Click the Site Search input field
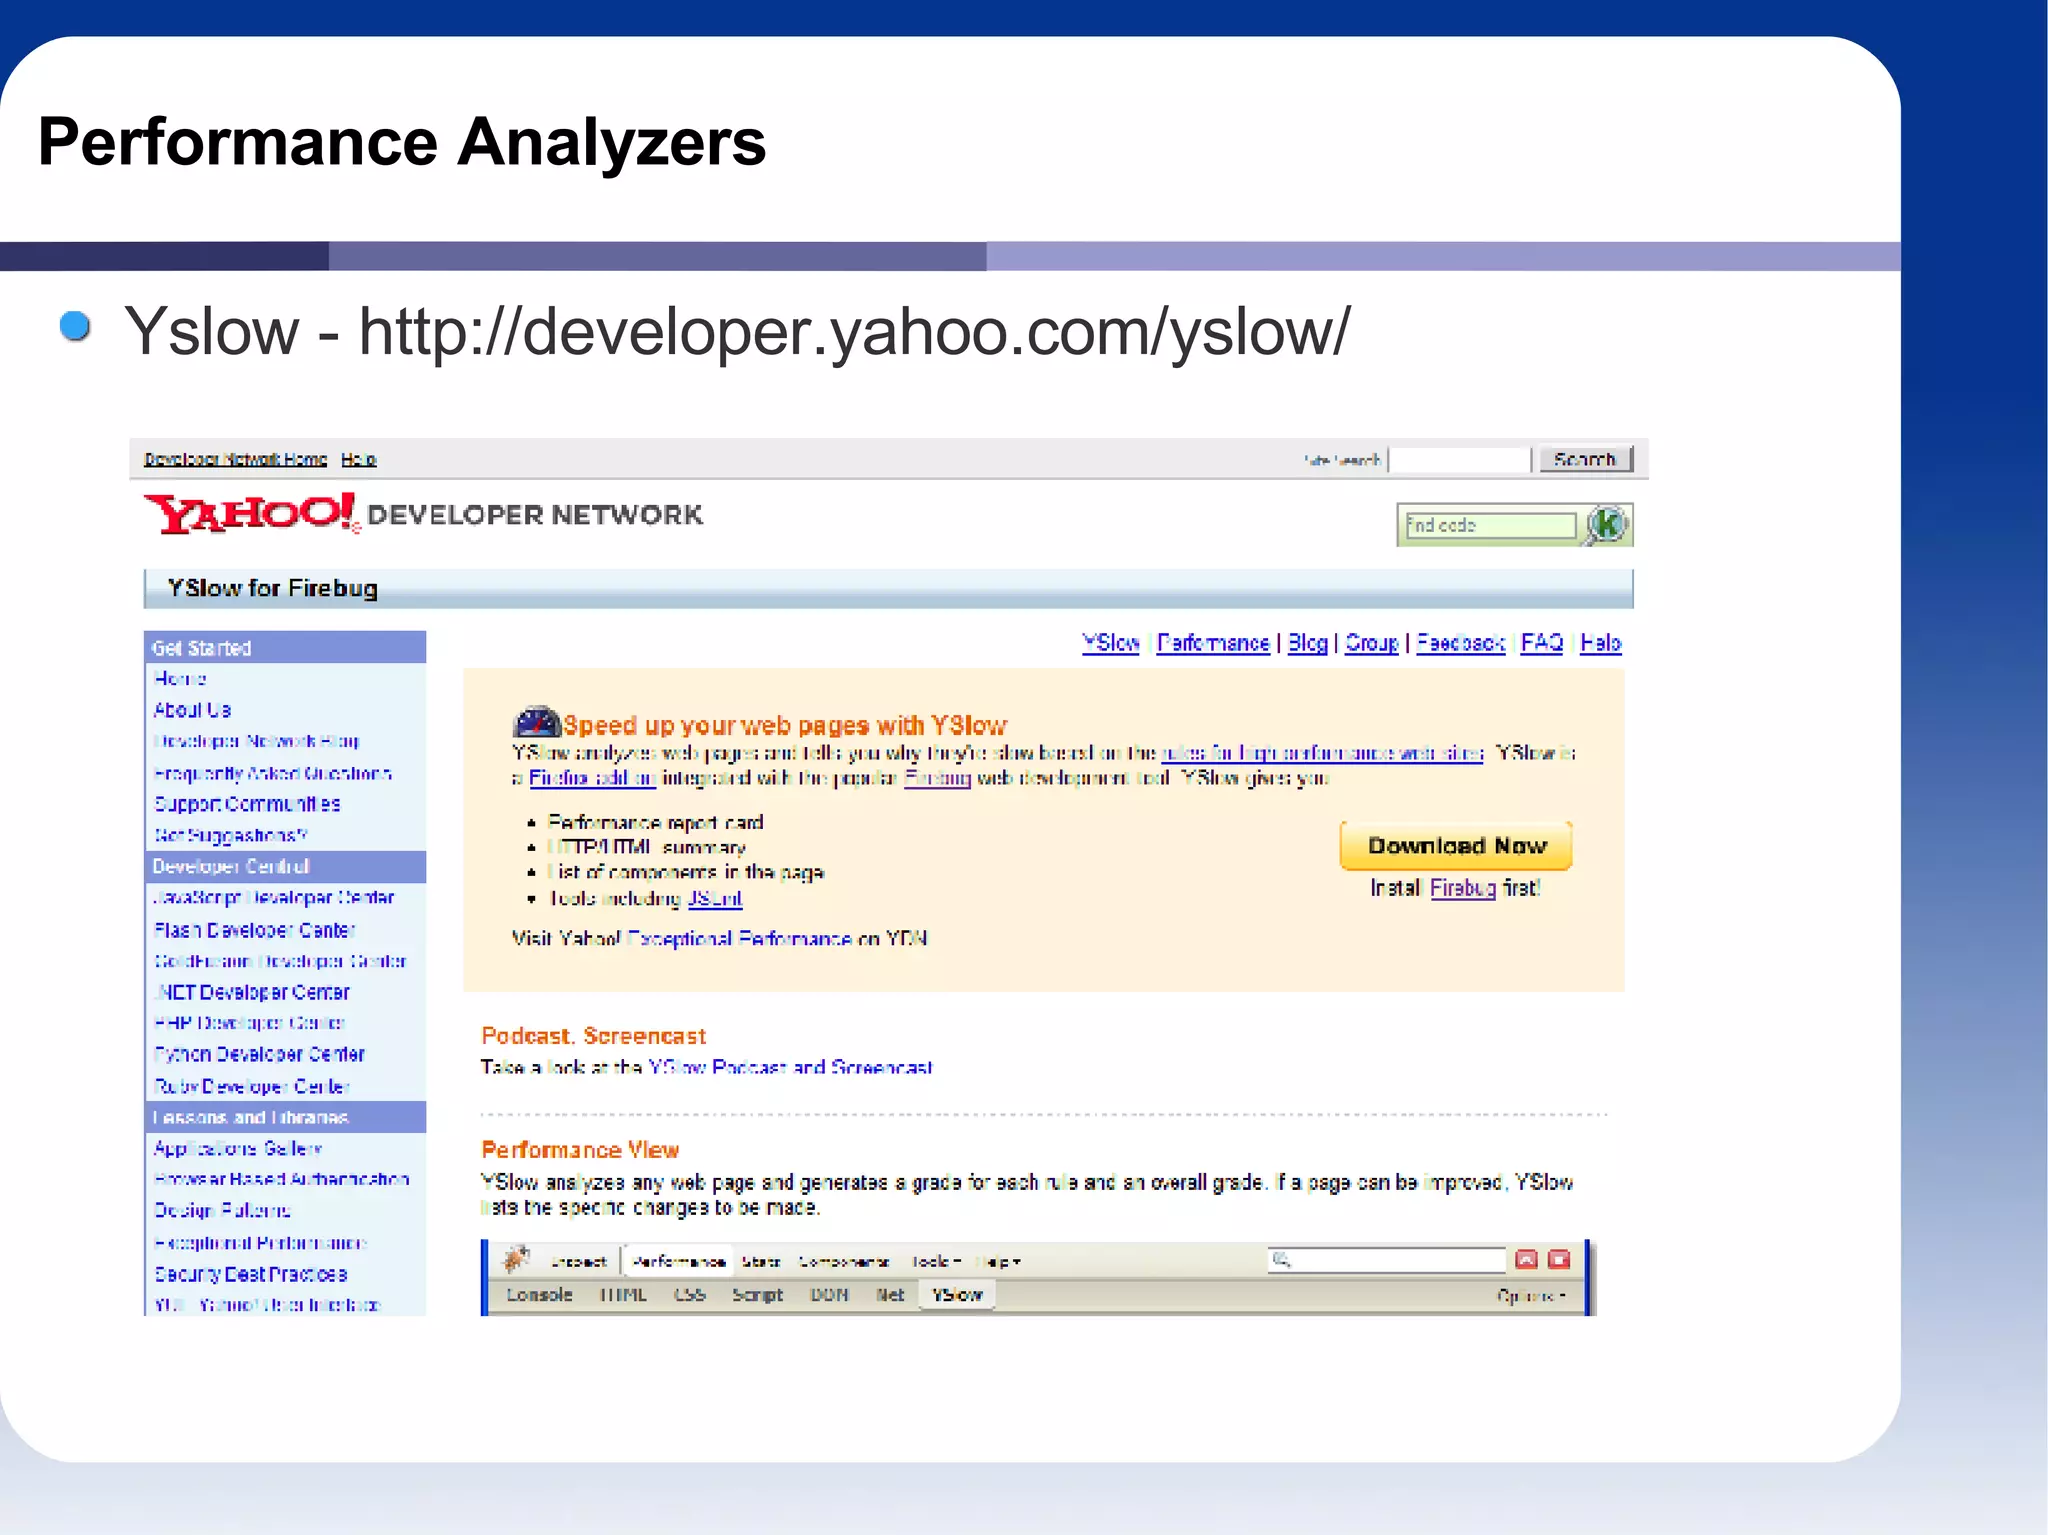The height and width of the screenshot is (1535, 2048). pos(1460,459)
